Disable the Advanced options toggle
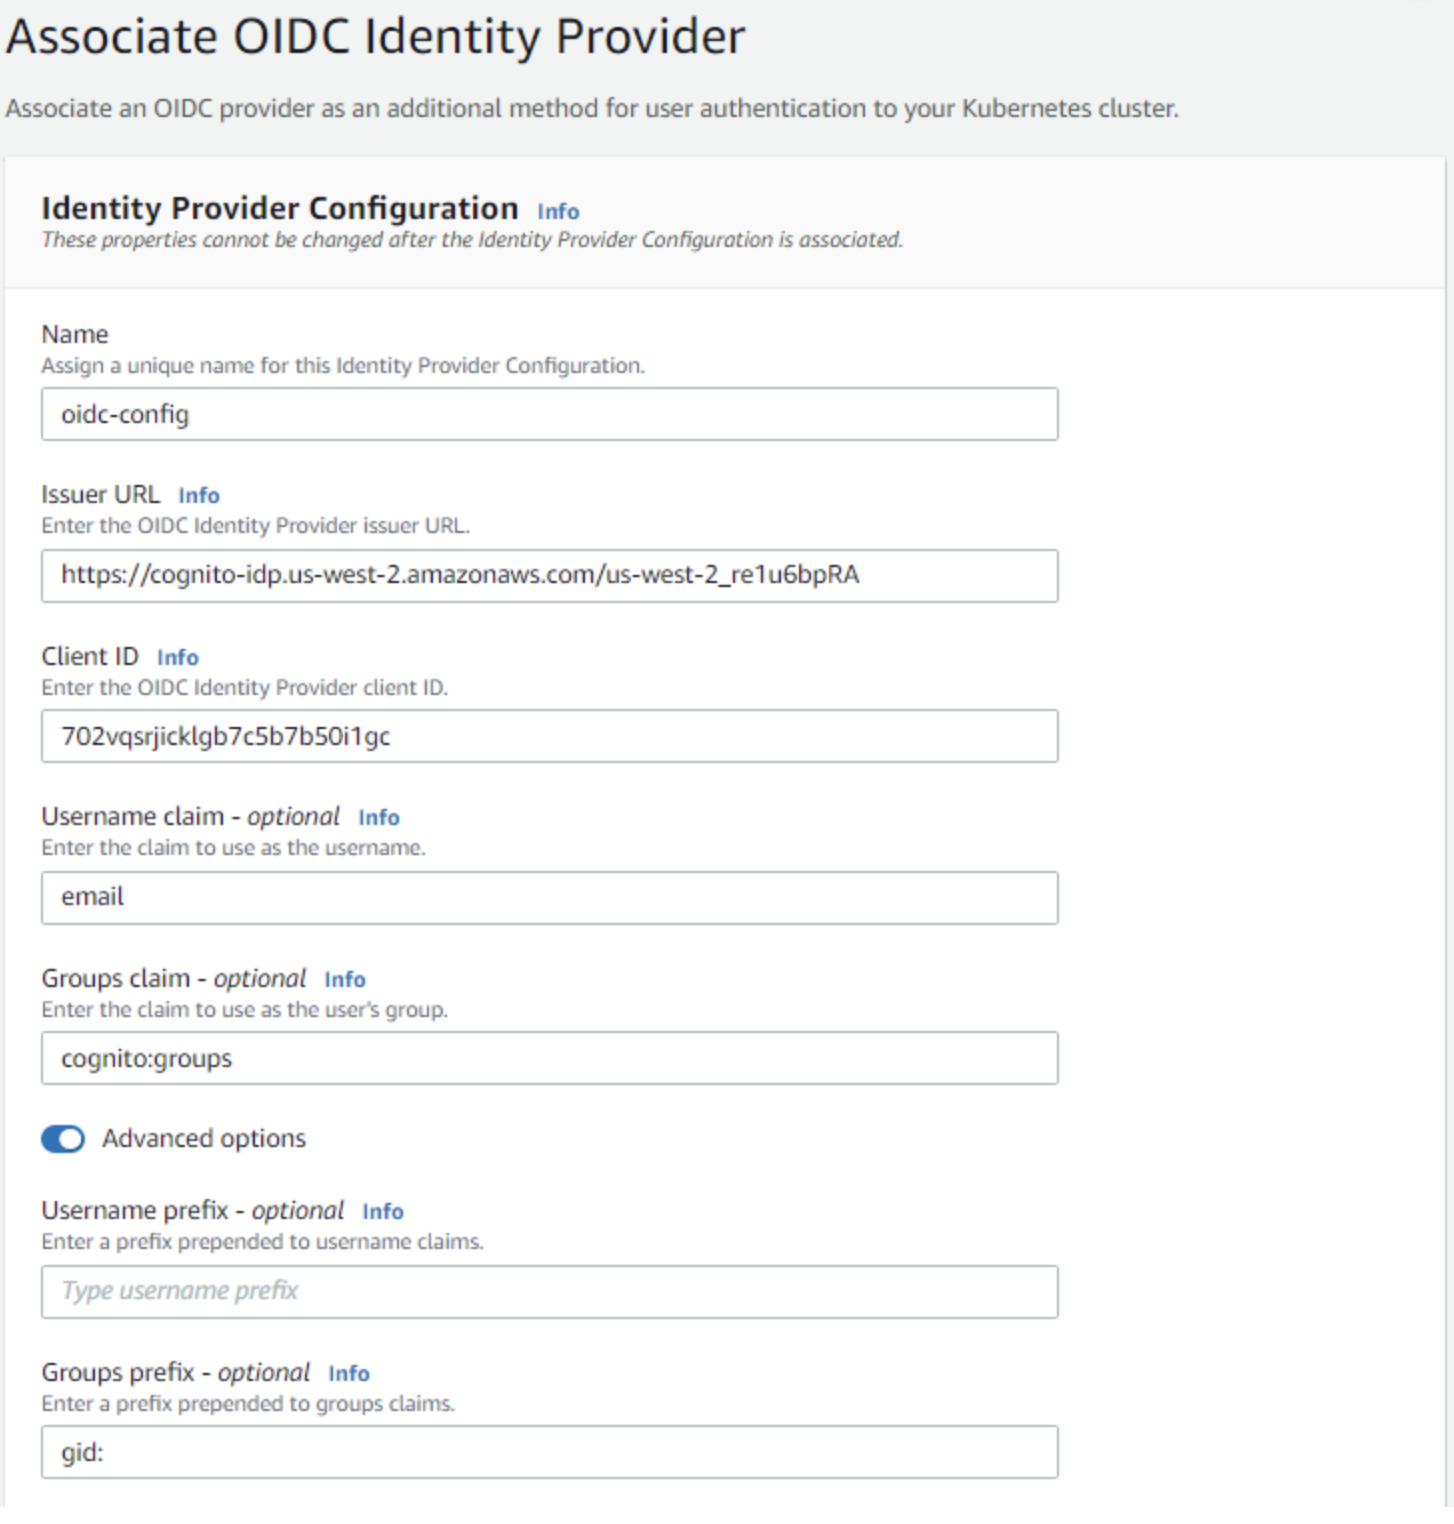This screenshot has height=1524, width=1454. pos(62,1139)
